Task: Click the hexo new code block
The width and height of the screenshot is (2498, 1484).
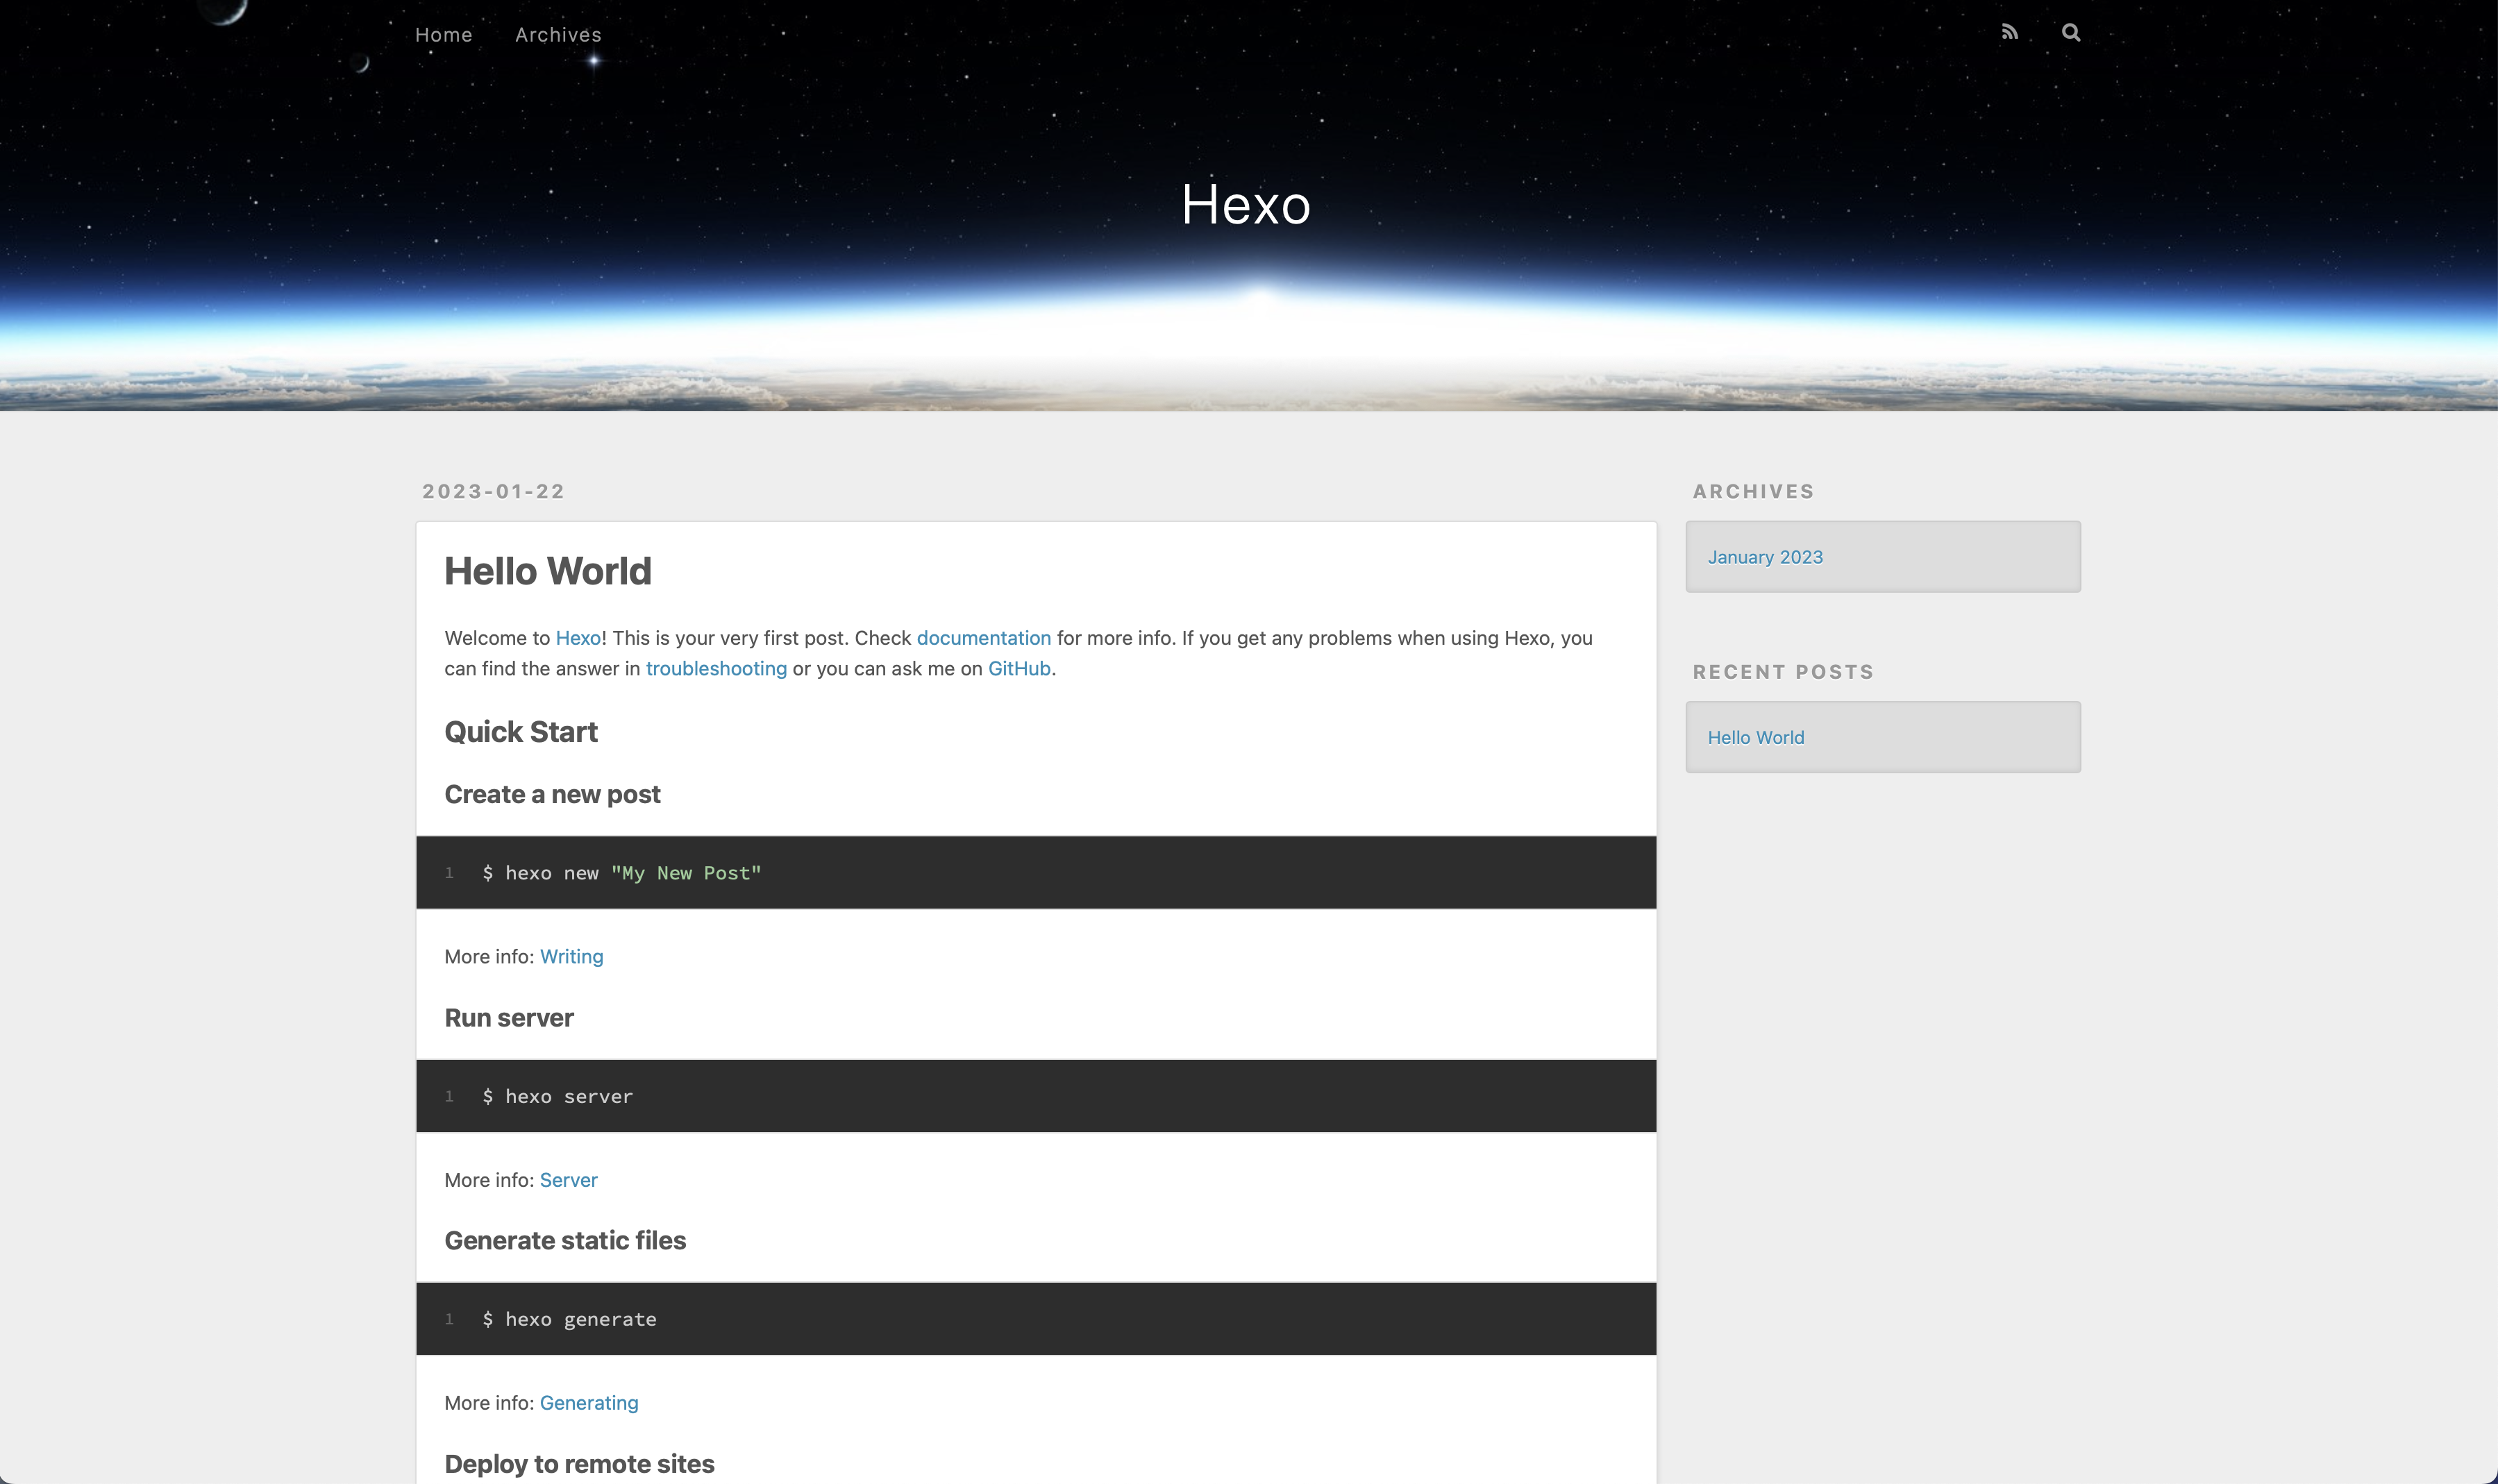Action: pyautogui.click(x=1035, y=873)
